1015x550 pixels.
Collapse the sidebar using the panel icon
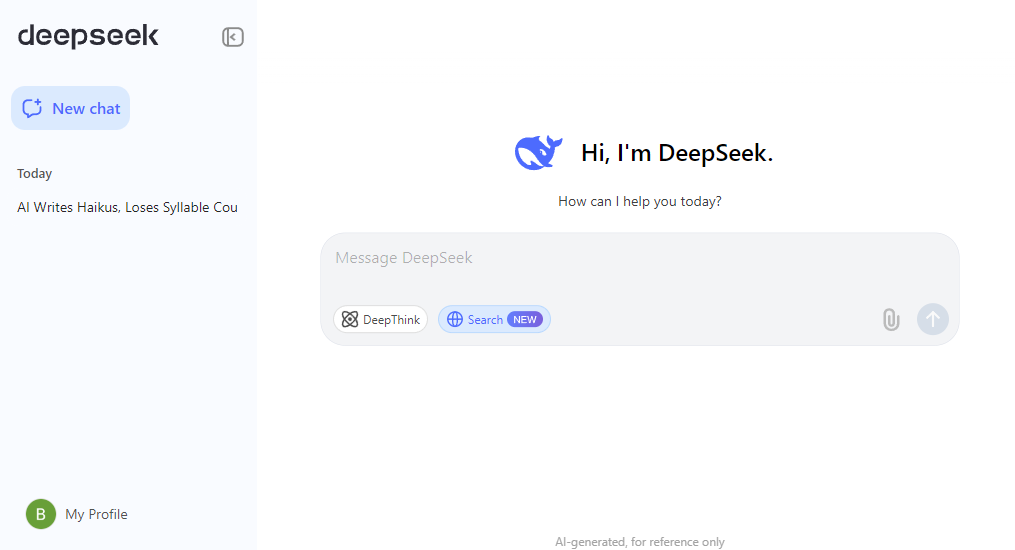coord(233,37)
